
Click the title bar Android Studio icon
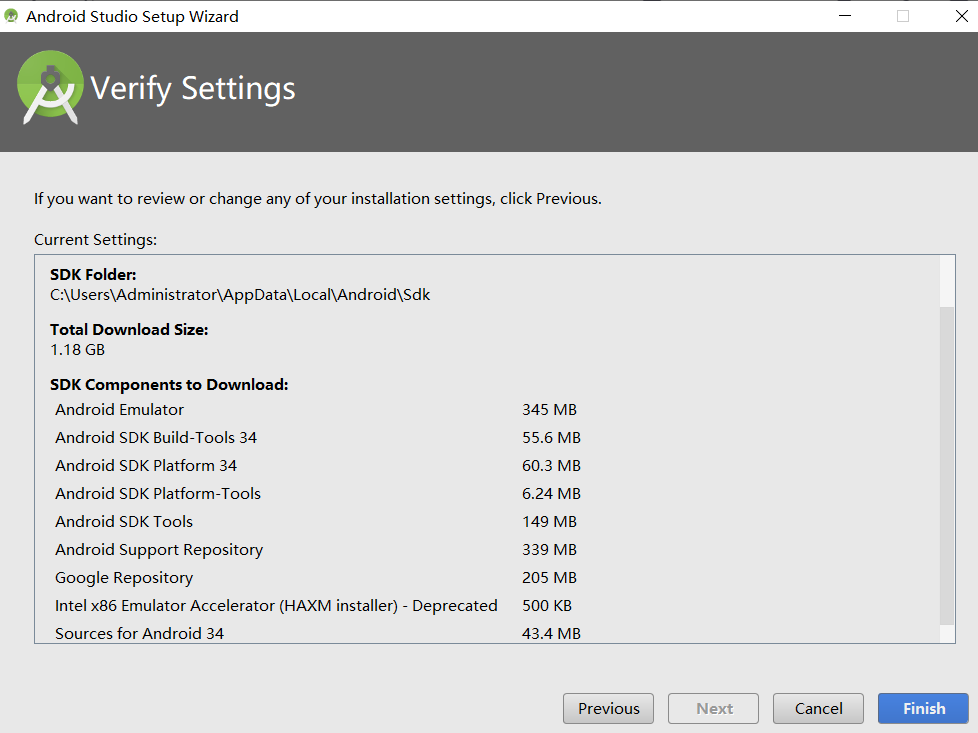[11, 16]
